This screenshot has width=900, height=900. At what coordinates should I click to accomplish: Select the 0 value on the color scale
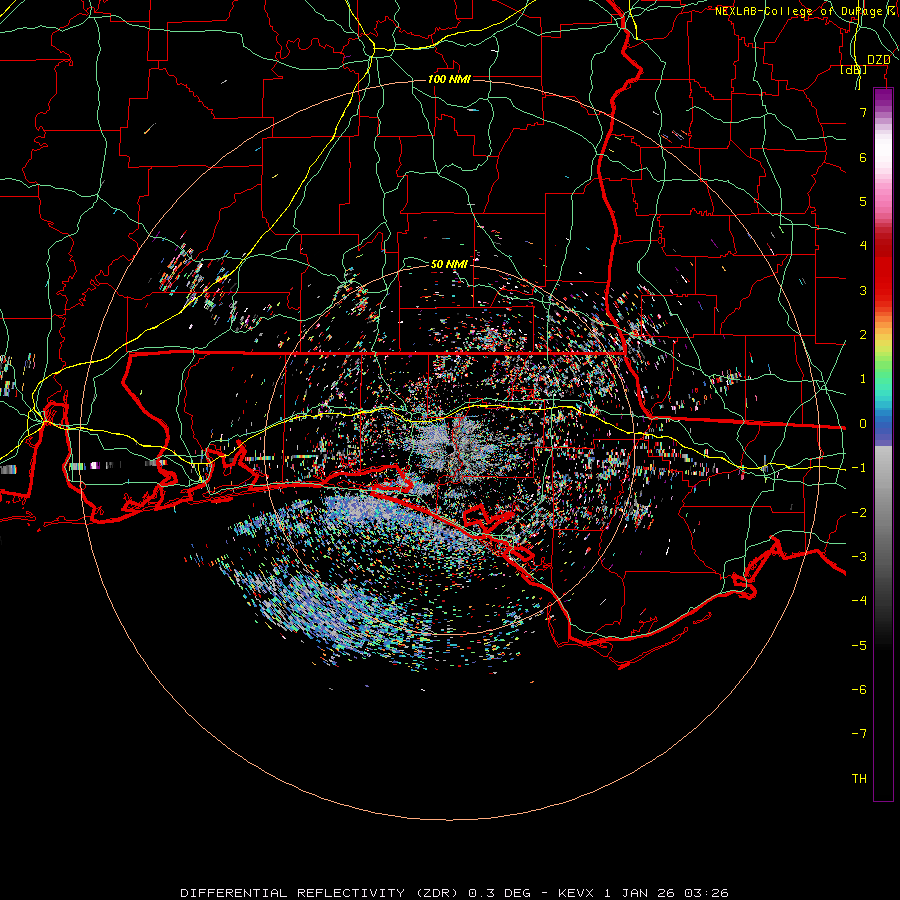pos(863,424)
